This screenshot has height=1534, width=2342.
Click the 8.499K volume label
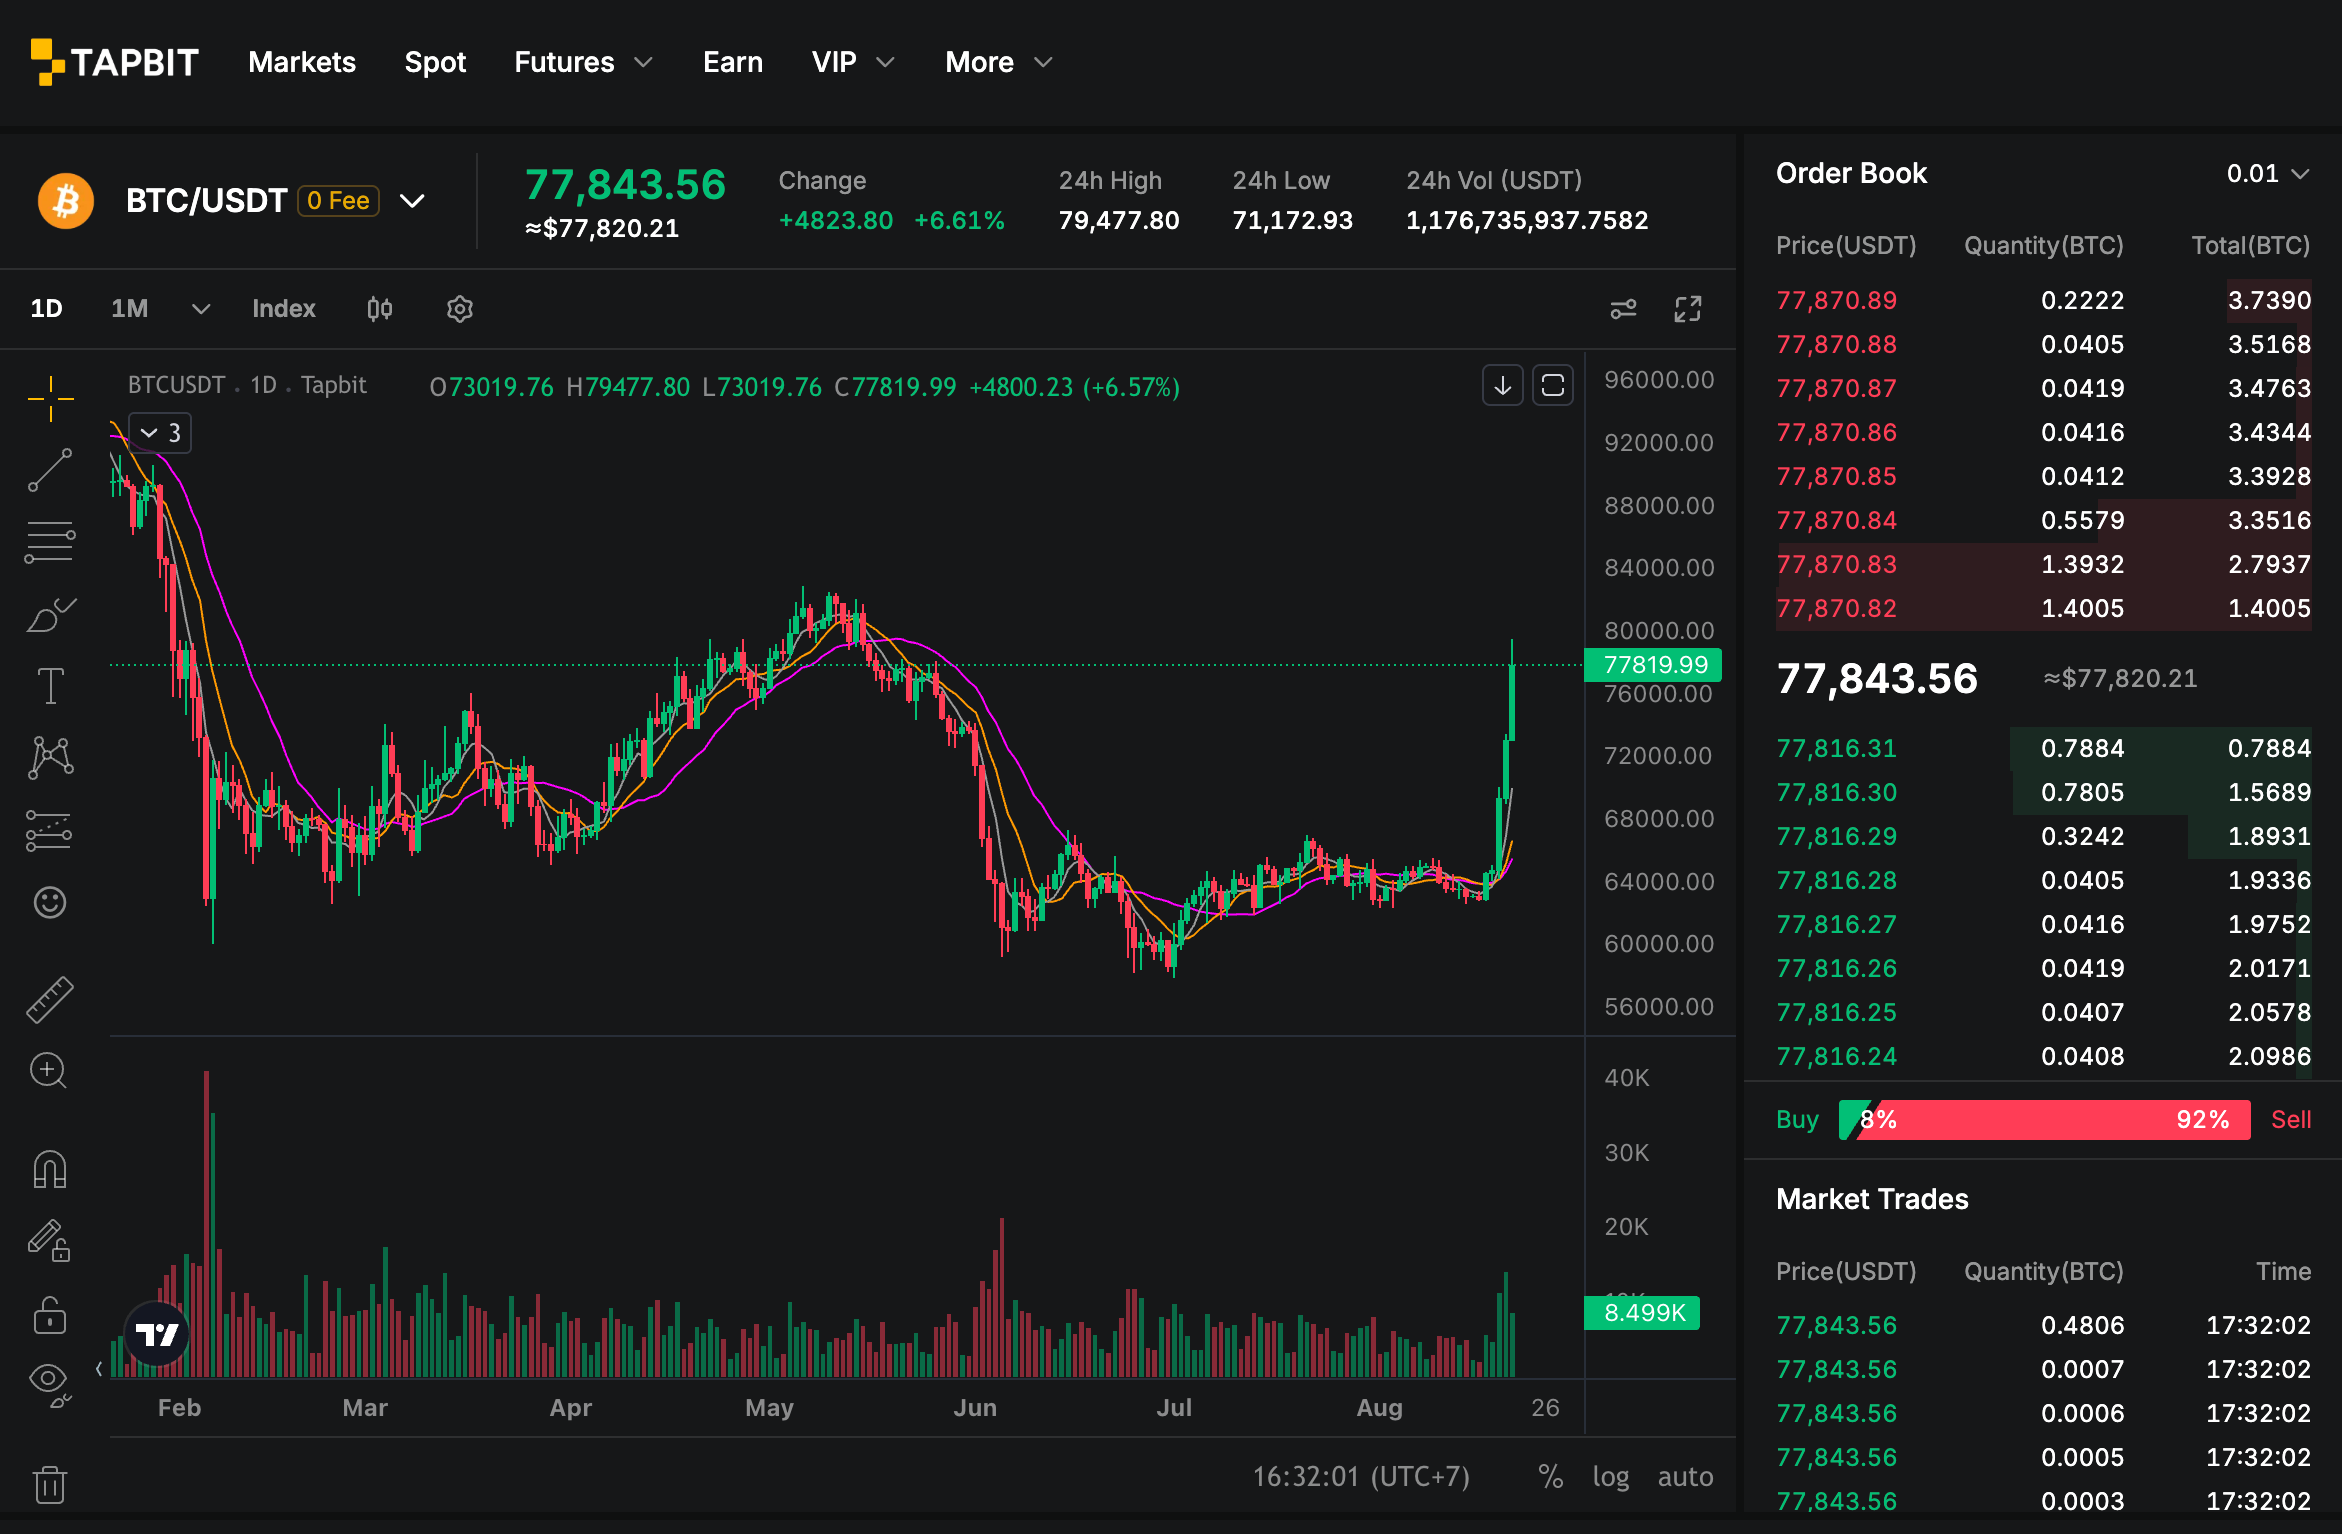[1643, 1313]
